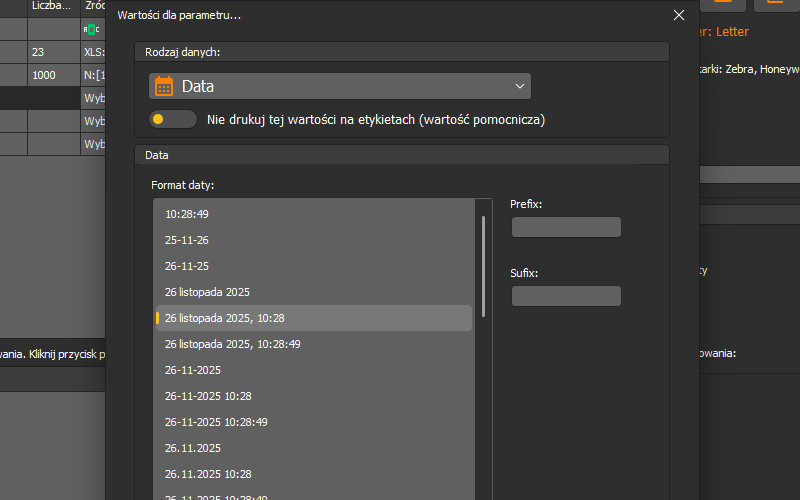Click the date format list scrollbar
Image resolution: width=800 pixels, height=500 pixels.
coord(483,266)
